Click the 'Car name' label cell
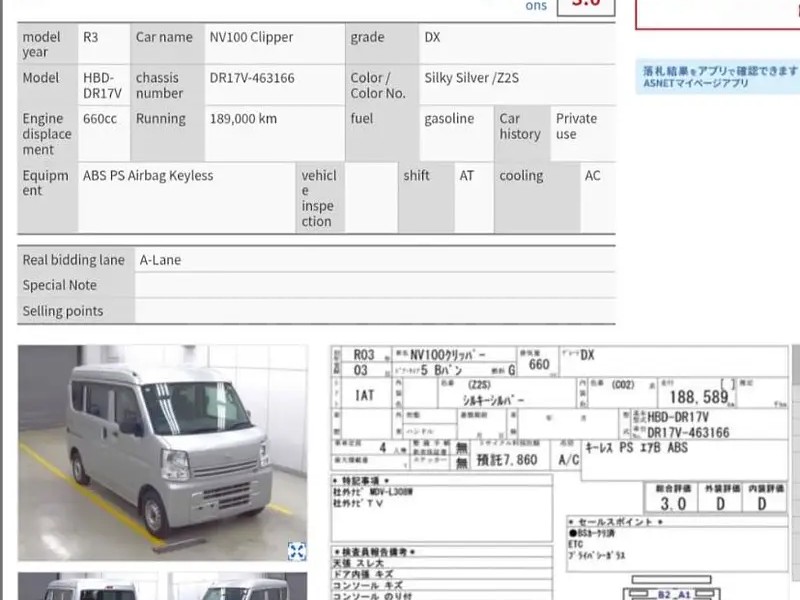This screenshot has height=600, width=800. click(167, 44)
